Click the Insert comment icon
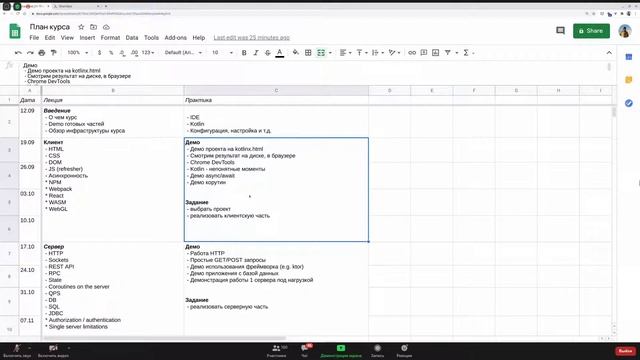Screen dimensions: 640x360 coord(424,53)
